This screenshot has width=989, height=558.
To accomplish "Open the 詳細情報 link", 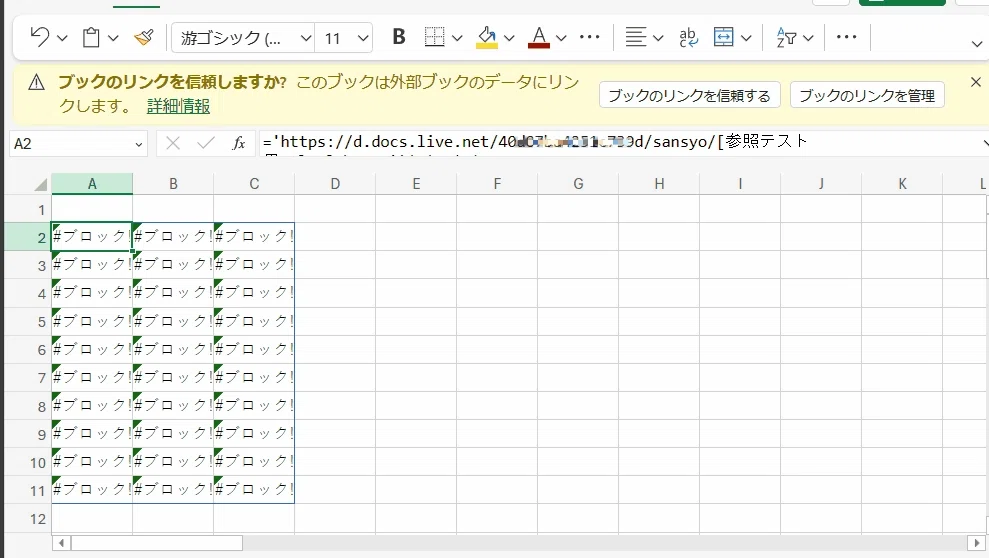I will coord(178,106).
